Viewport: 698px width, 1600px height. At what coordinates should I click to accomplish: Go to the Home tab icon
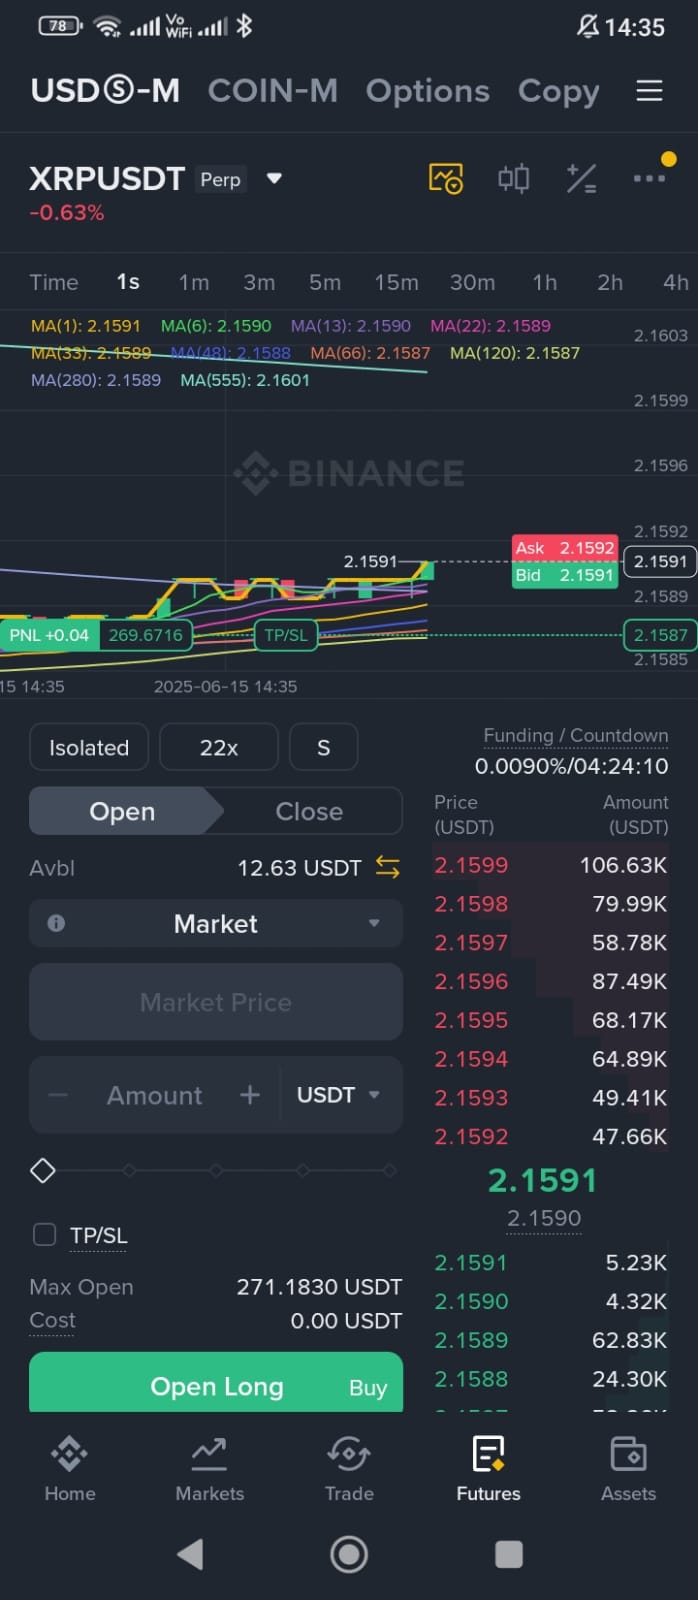pos(69,1453)
